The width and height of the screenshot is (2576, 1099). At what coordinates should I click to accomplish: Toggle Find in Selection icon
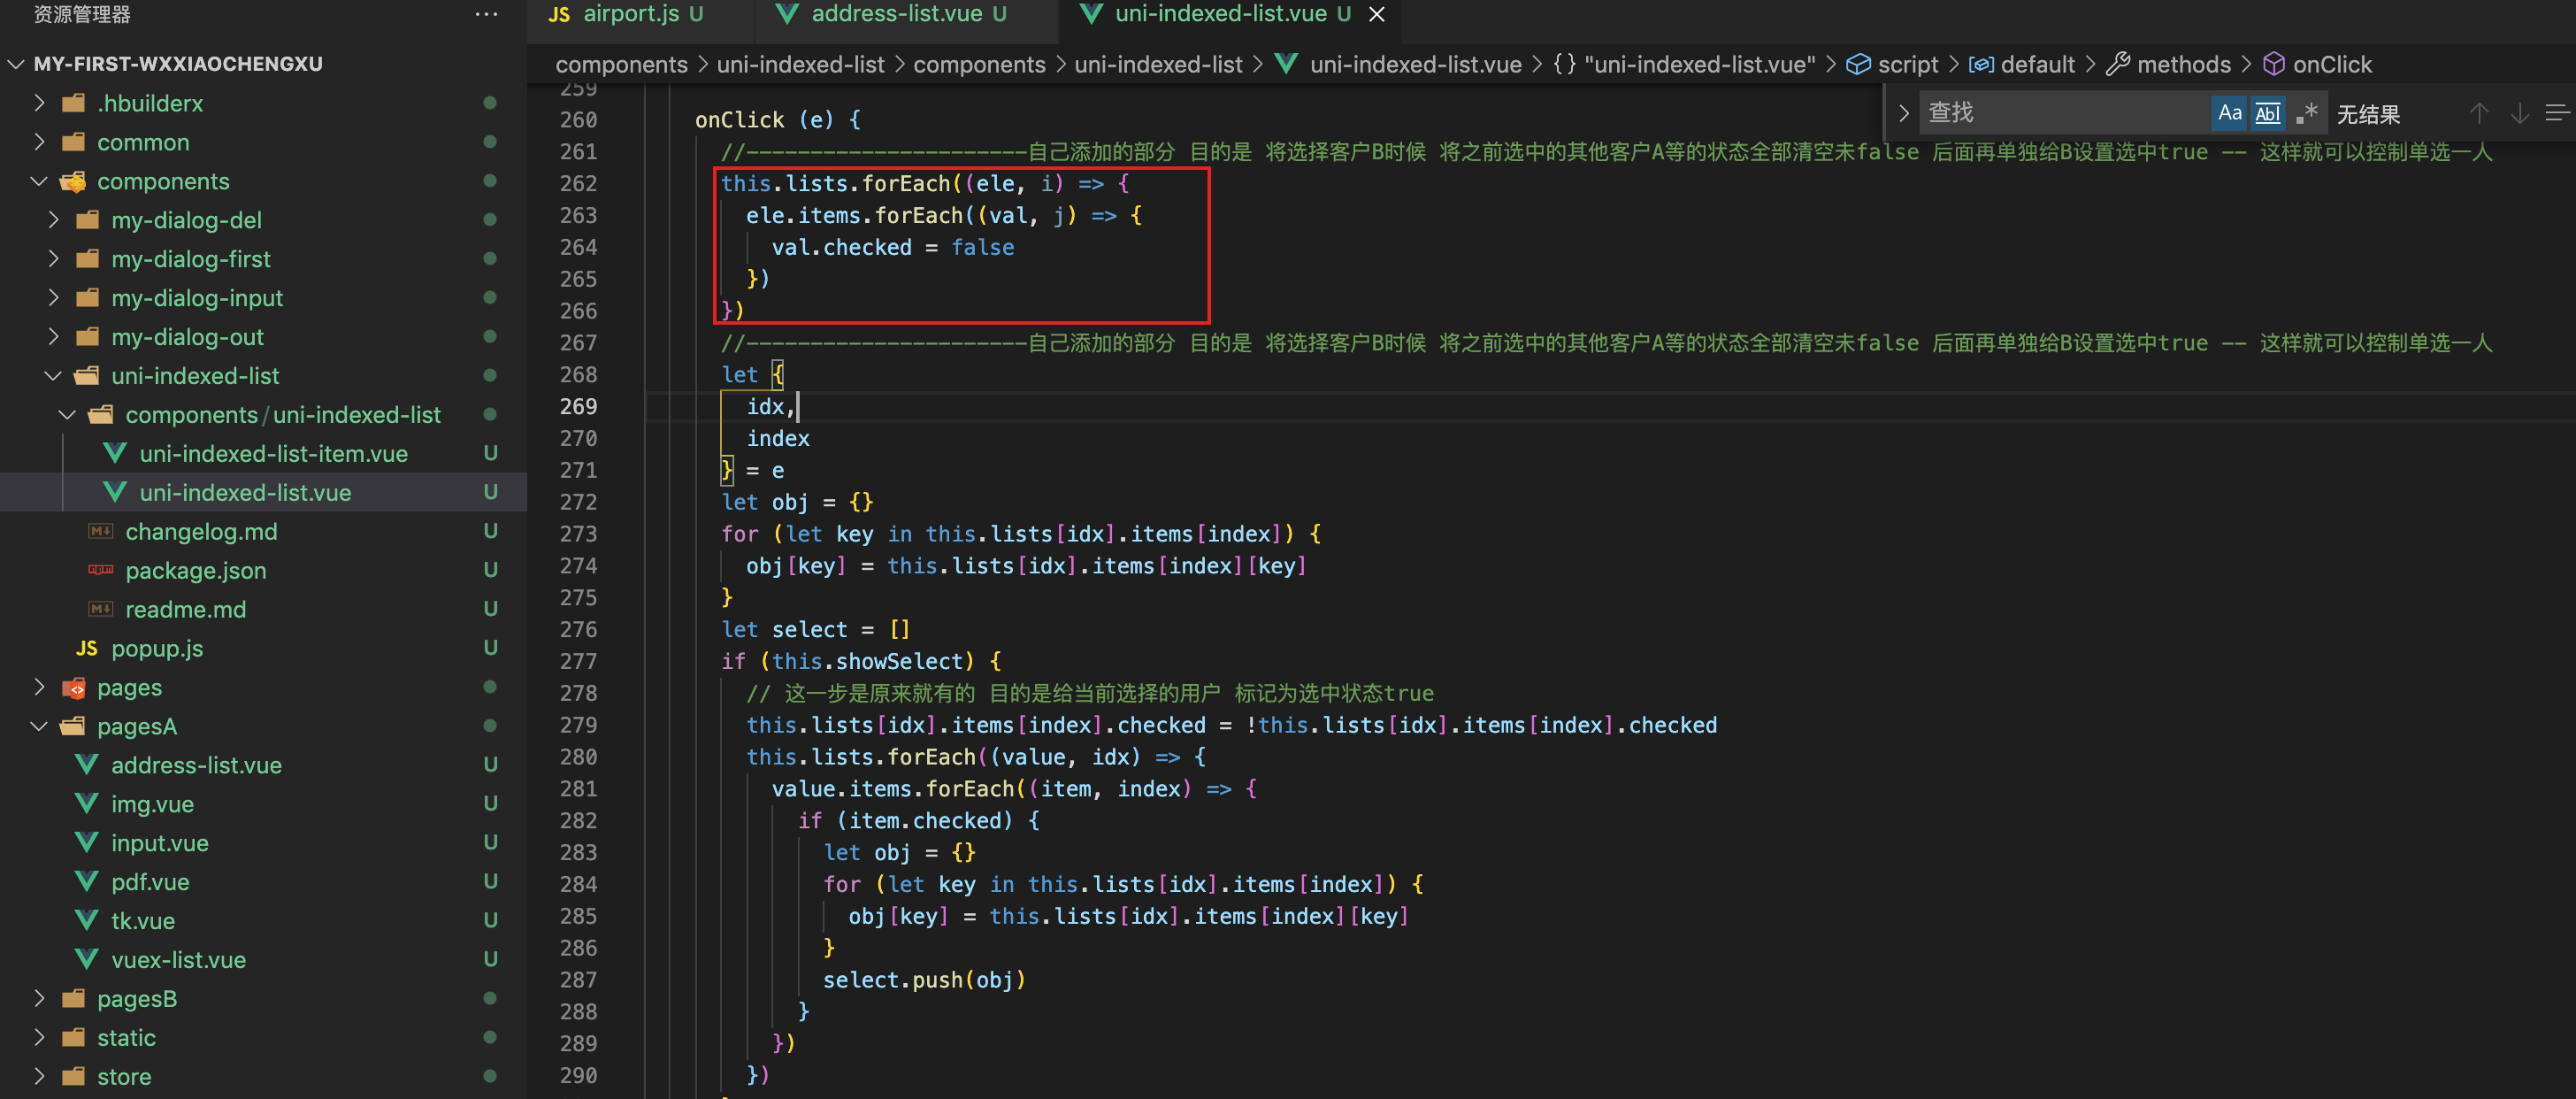[2557, 113]
